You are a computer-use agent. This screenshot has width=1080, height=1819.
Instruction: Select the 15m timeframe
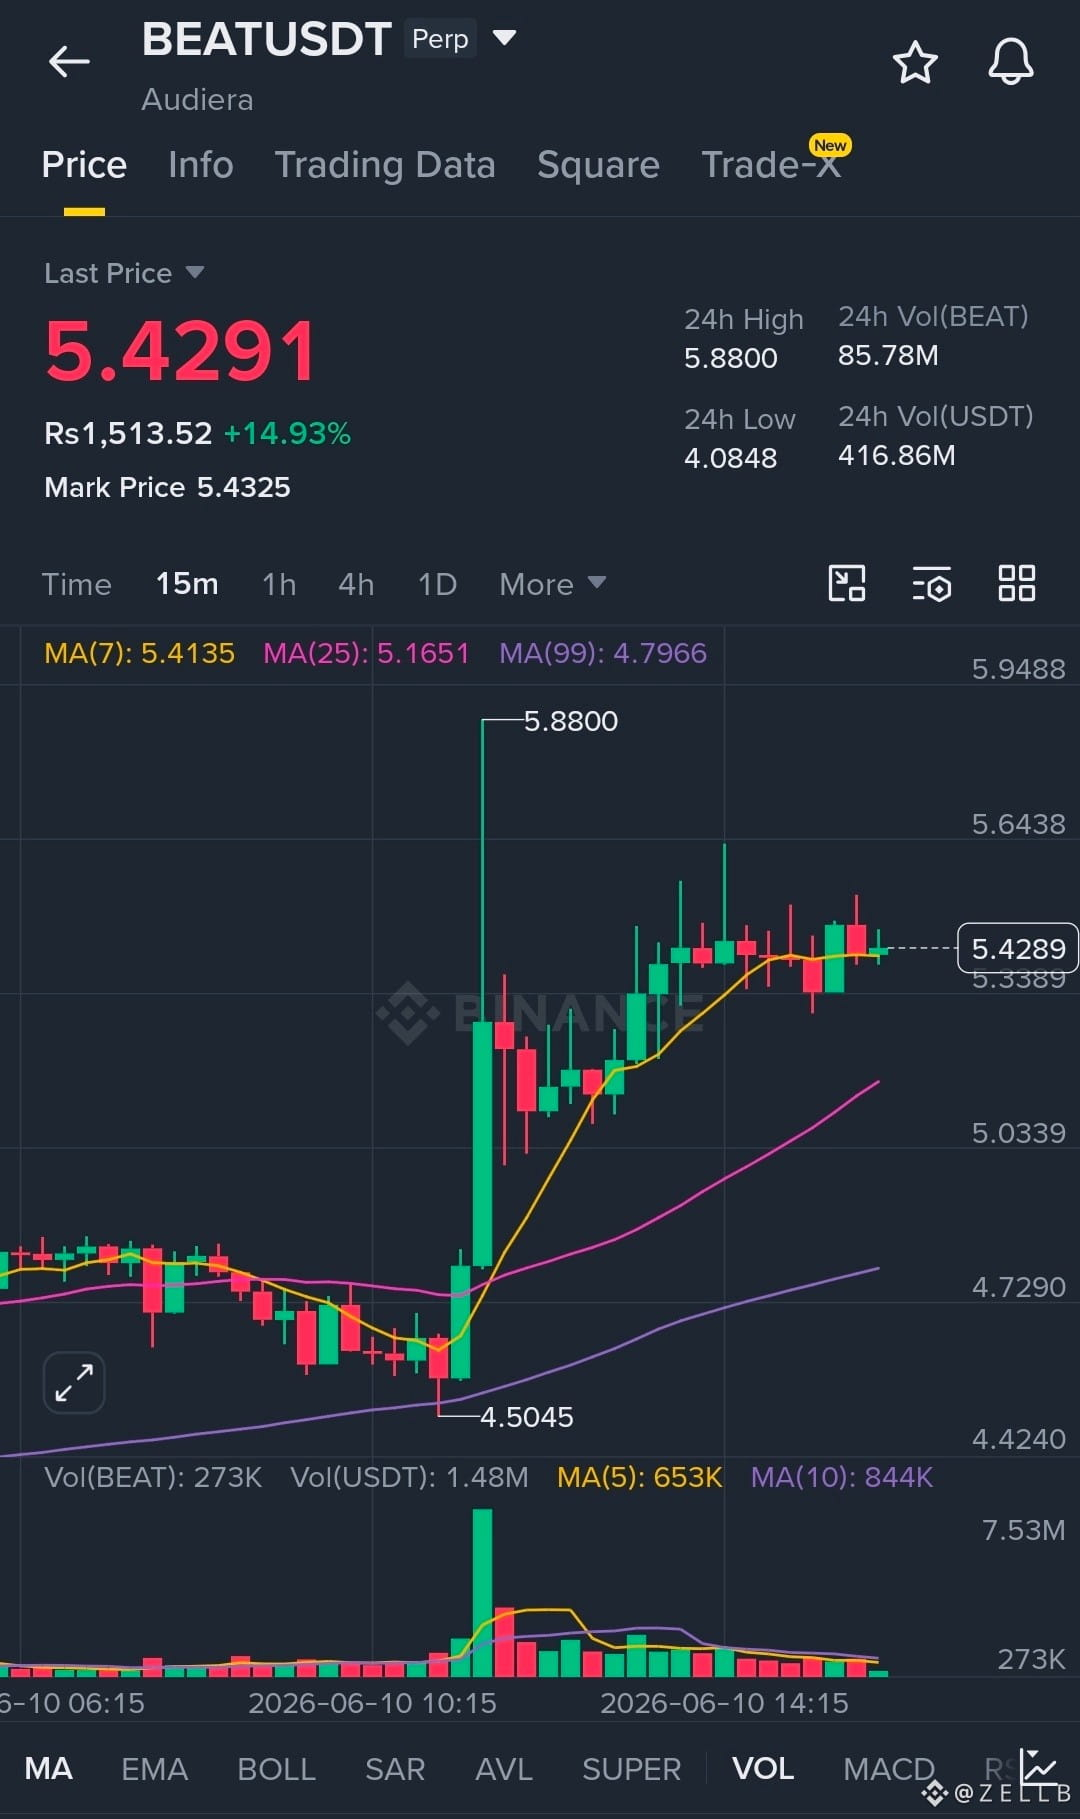[187, 584]
